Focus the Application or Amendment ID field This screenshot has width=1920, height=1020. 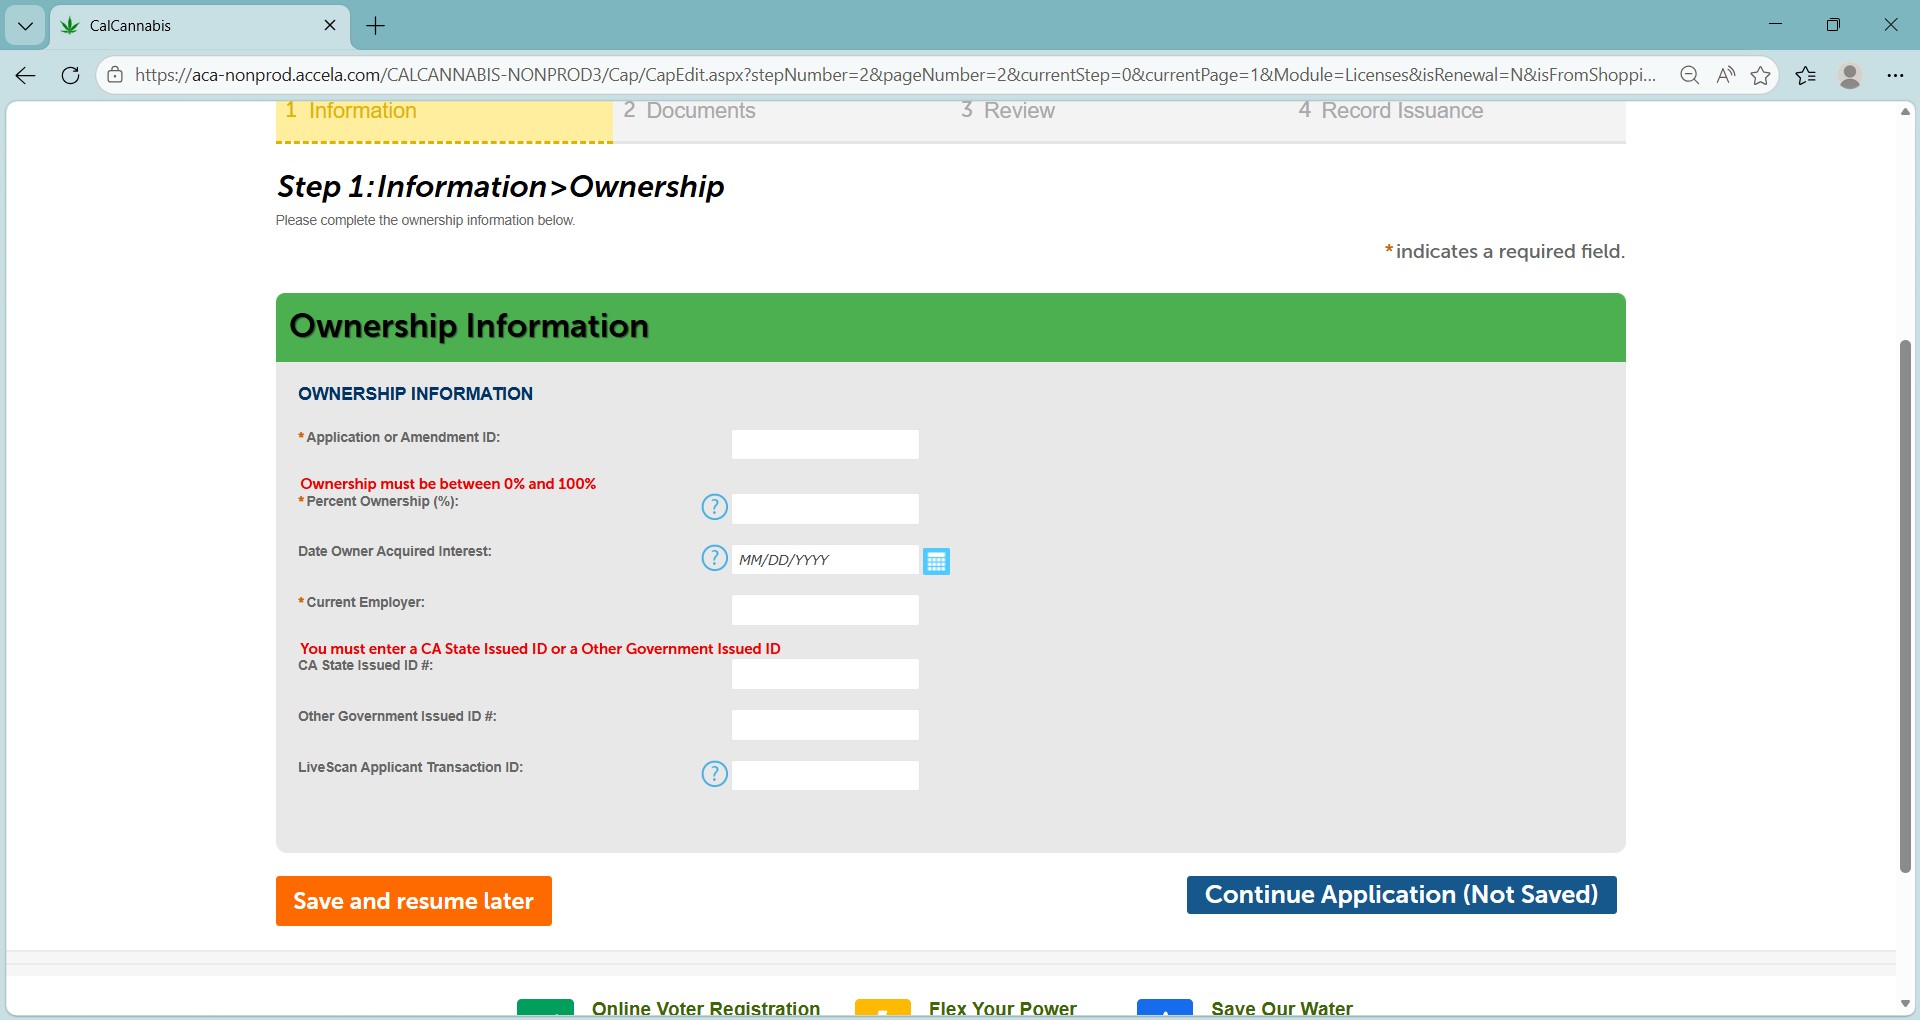(825, 444)
